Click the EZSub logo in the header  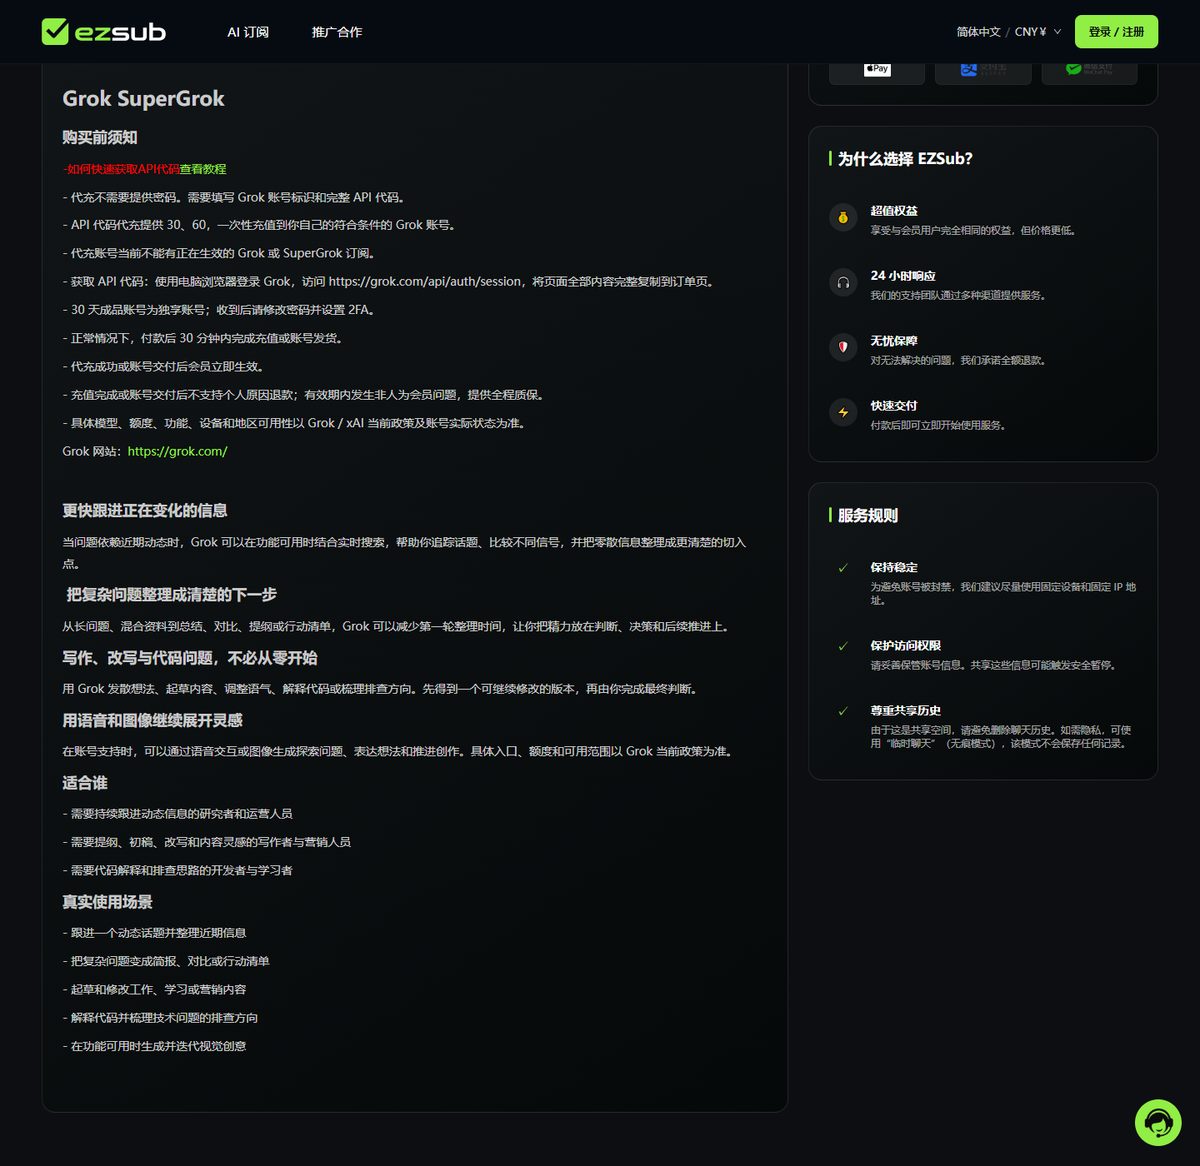coord(104,32)
